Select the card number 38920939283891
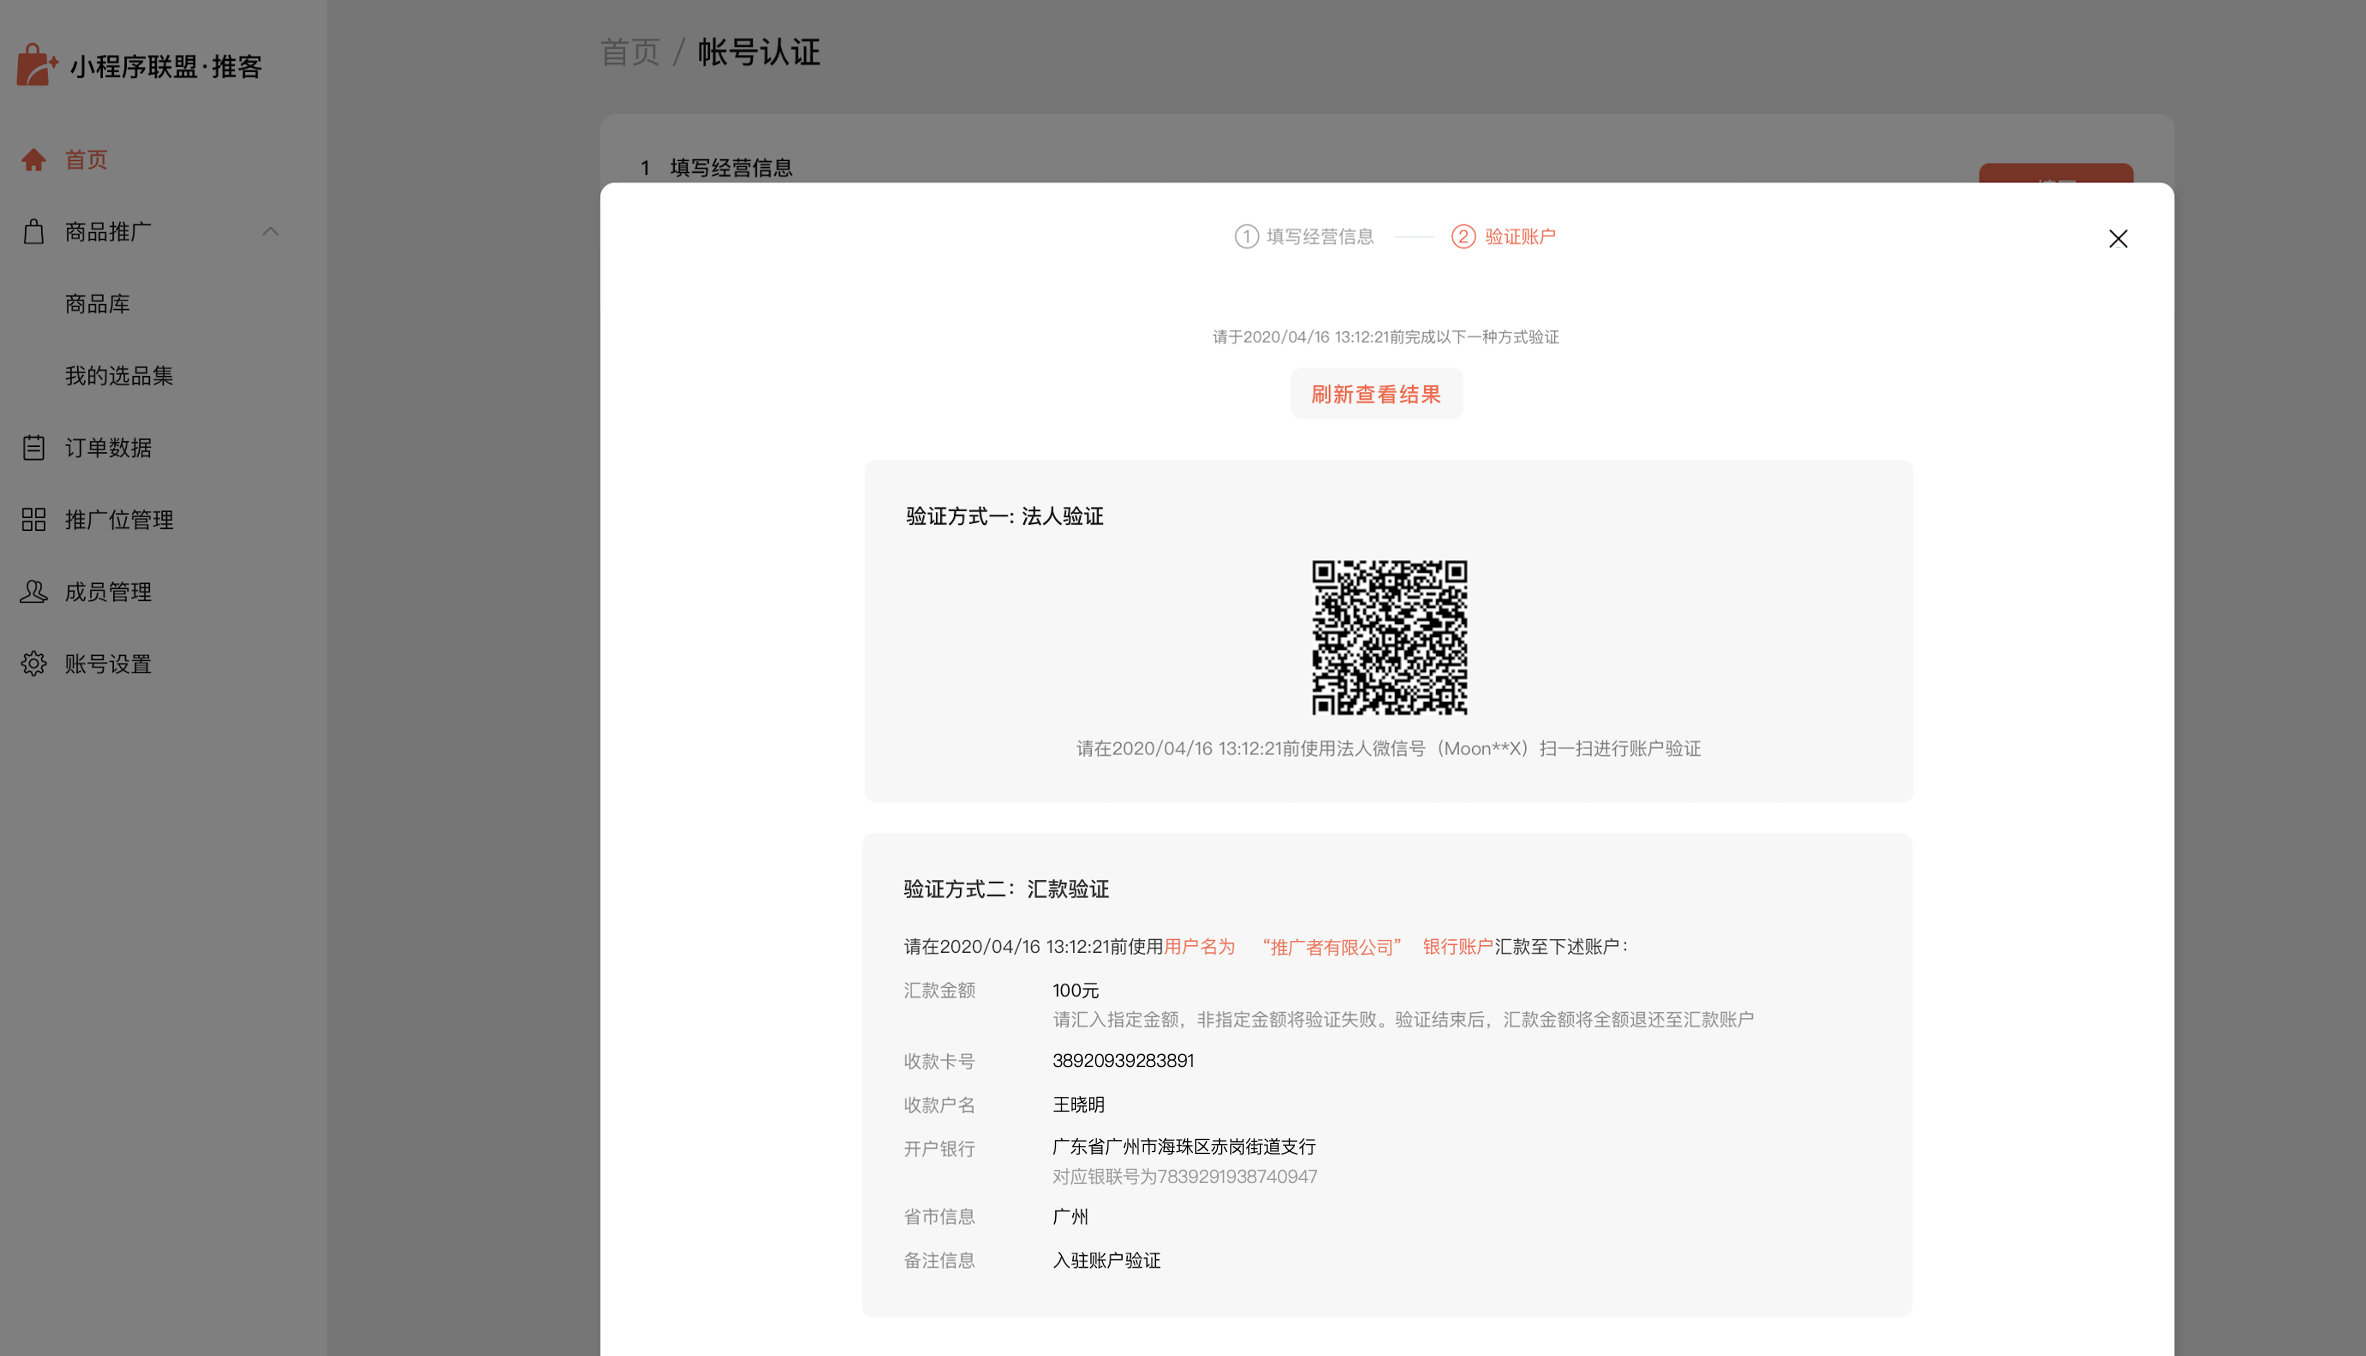The height and width of the screenshot is (1356, 2366). click(1123, 1061)
